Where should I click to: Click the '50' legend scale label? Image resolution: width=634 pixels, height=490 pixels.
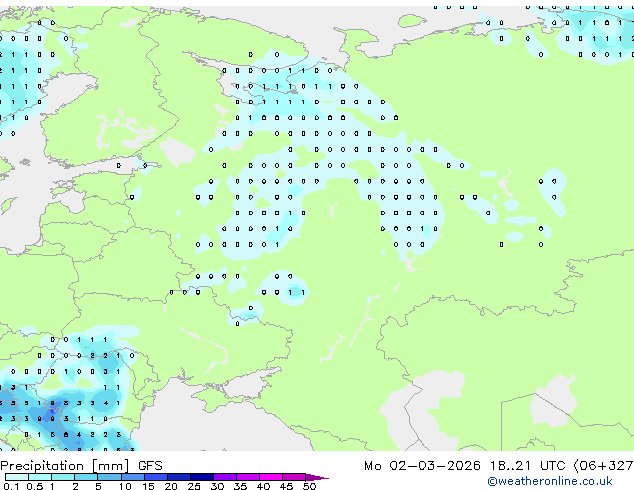pyautogui.click(x=309, y=486)
